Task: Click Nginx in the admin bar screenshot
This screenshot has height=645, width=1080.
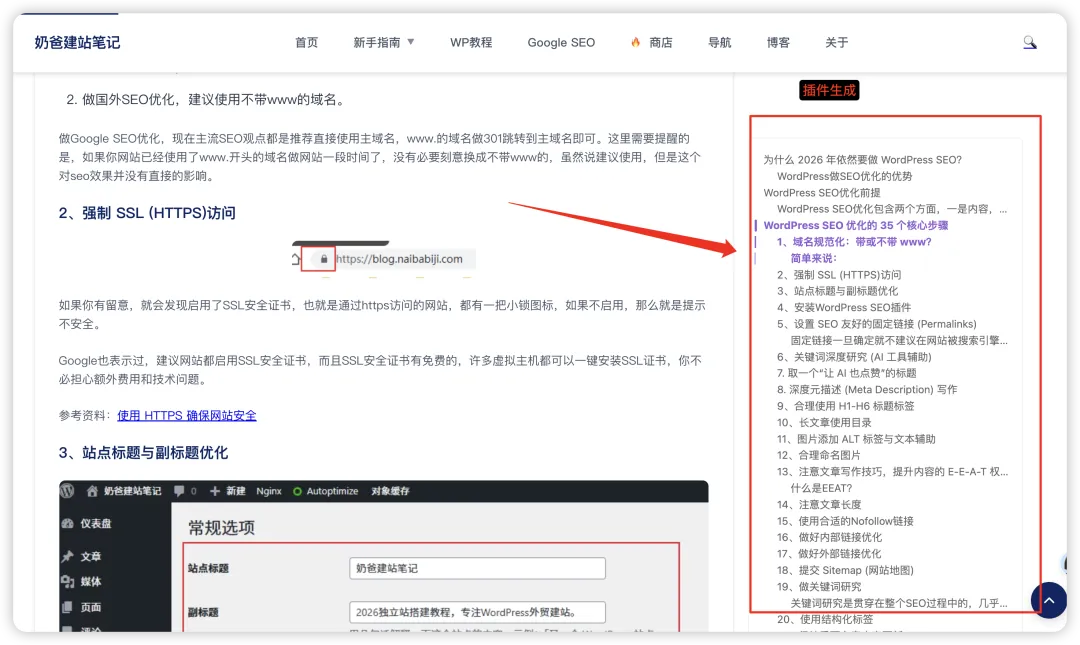Action: point(269,491)
